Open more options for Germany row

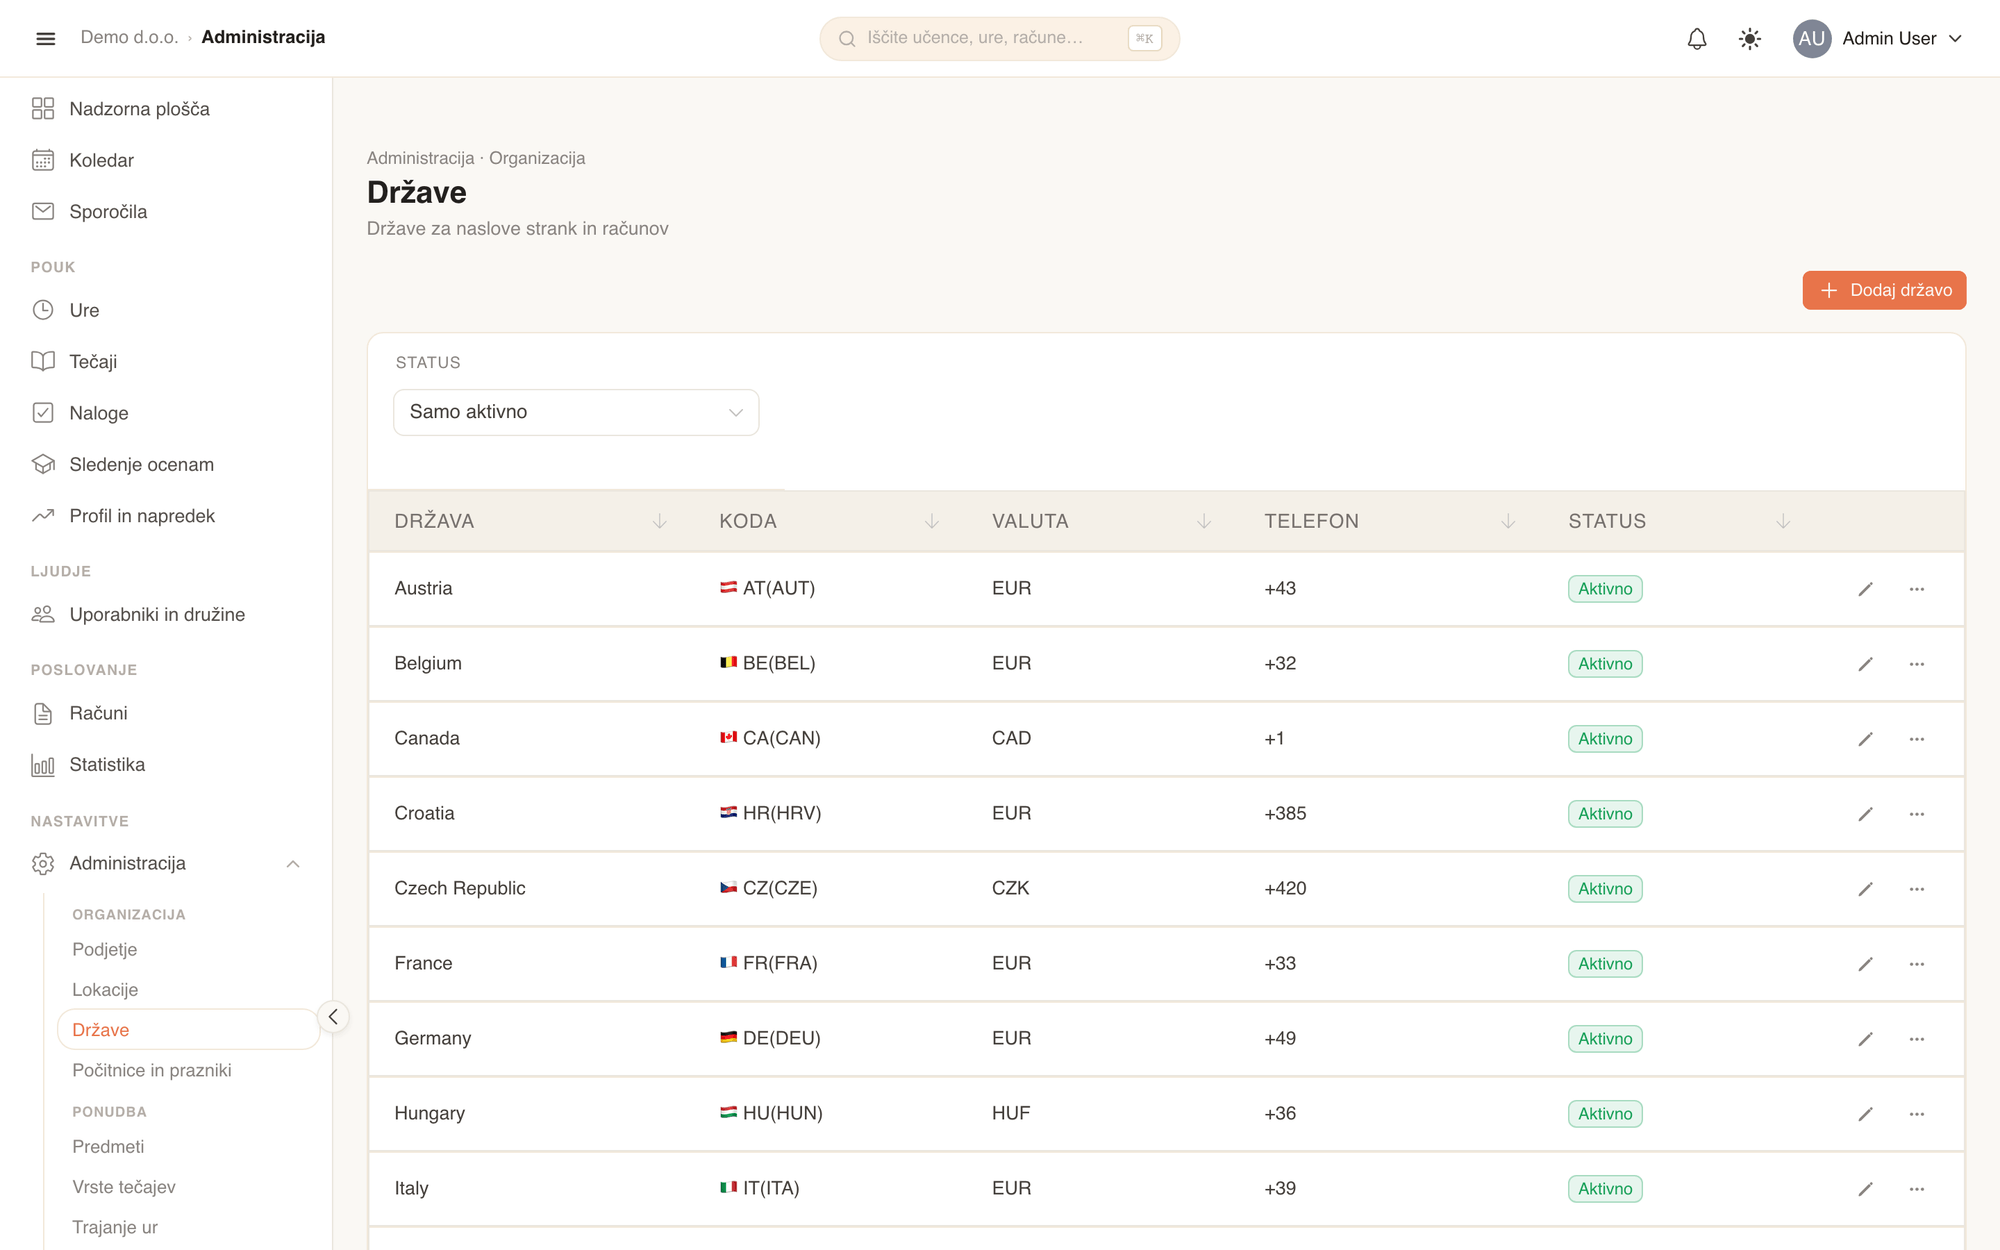[x=1916, y=1039]
